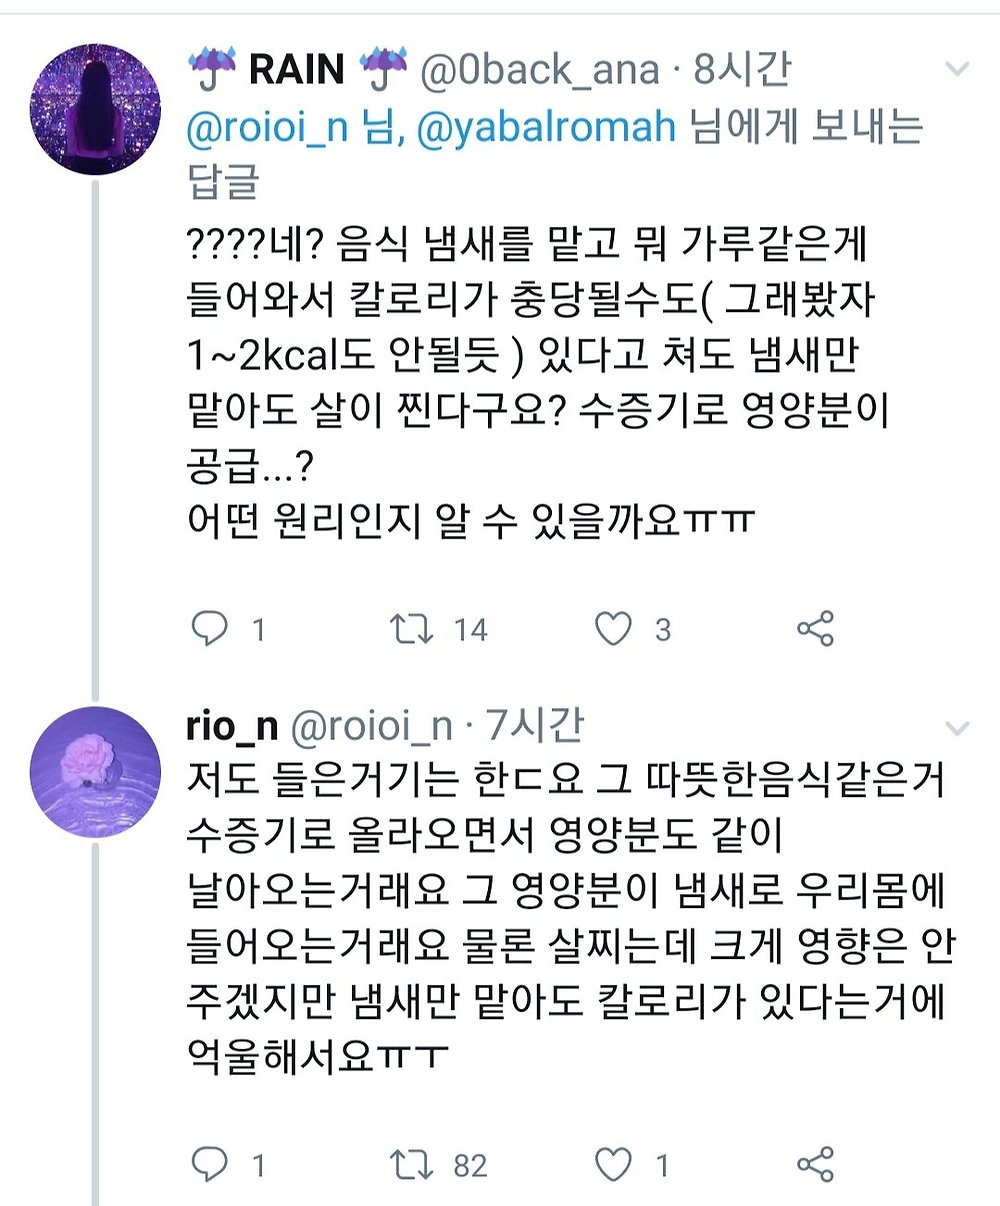1000x1206 pixels.
Task: Reply to RAIN's tweet
Action: pyautogui.click(x=210, y=629)
